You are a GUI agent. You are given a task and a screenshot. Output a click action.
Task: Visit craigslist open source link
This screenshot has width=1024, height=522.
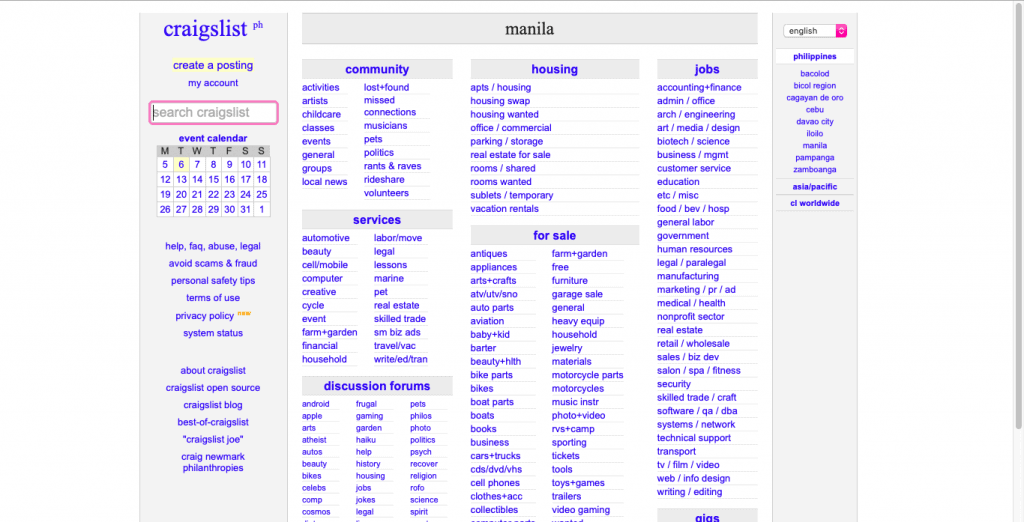pyautogui.click(x=213, y=387)
